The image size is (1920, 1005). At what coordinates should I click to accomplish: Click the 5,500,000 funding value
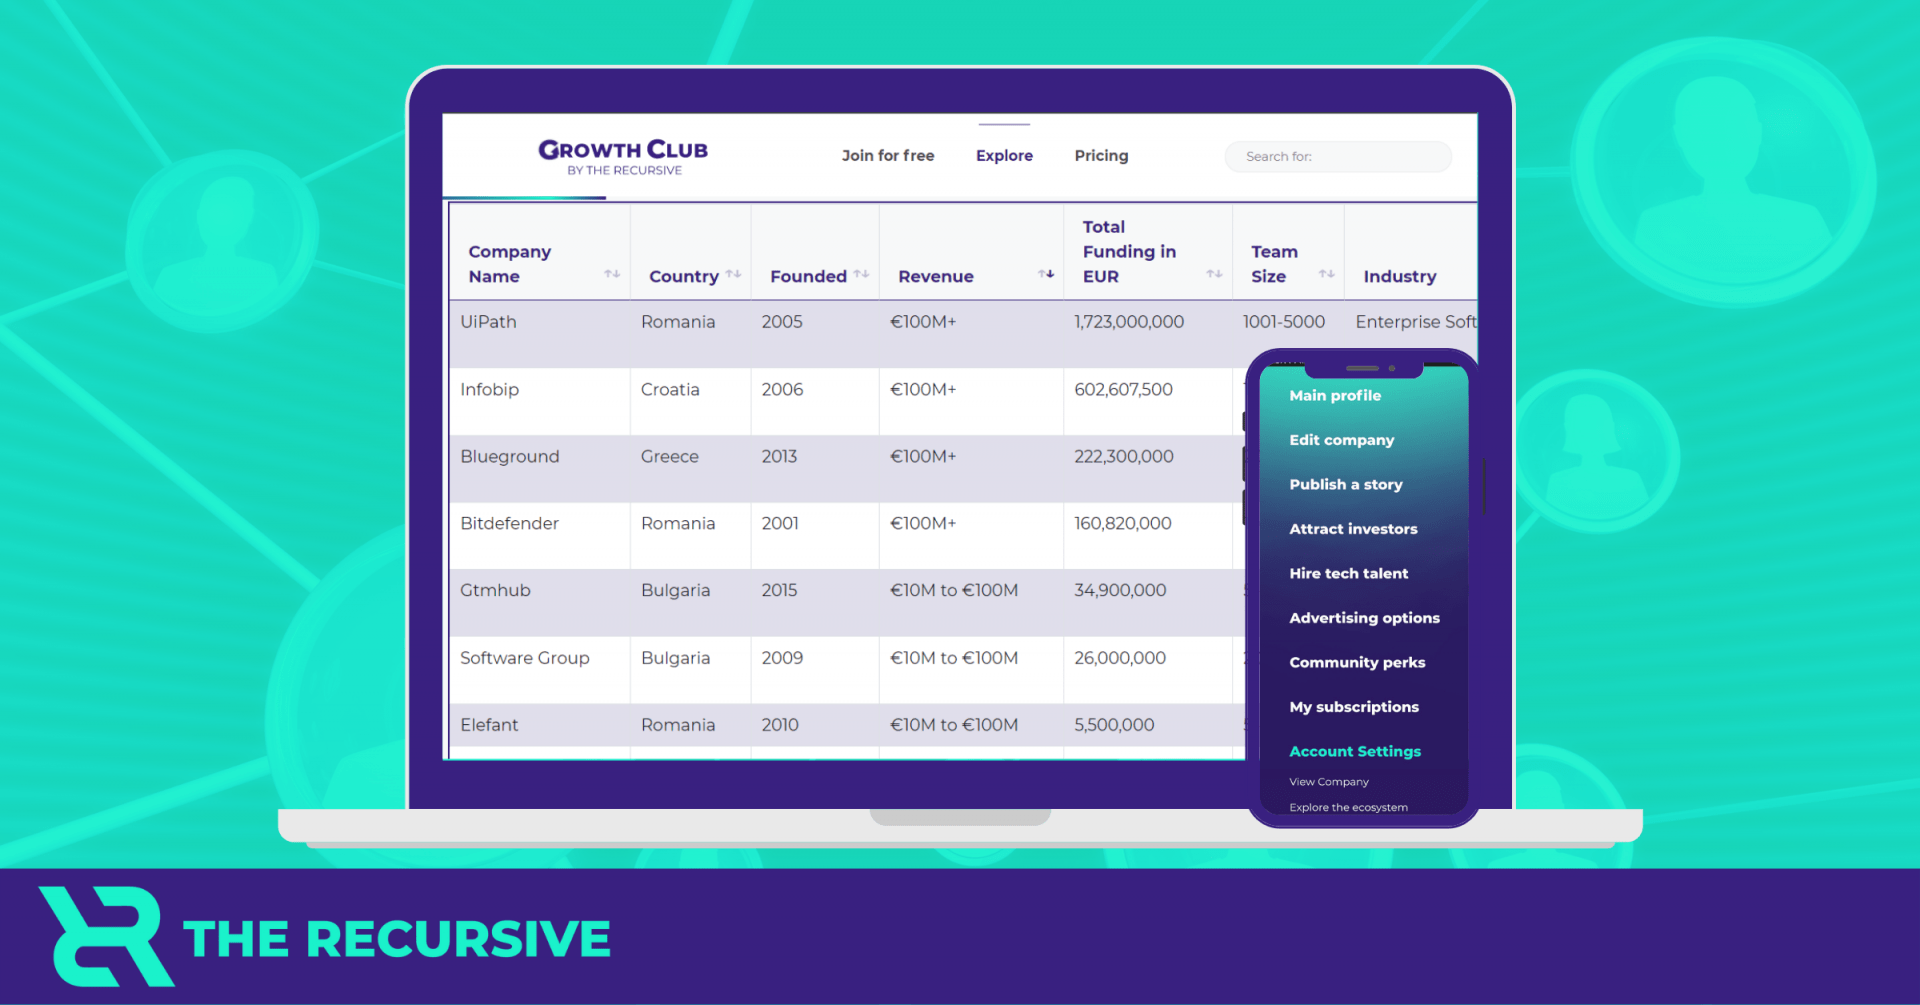(1114, 725)
